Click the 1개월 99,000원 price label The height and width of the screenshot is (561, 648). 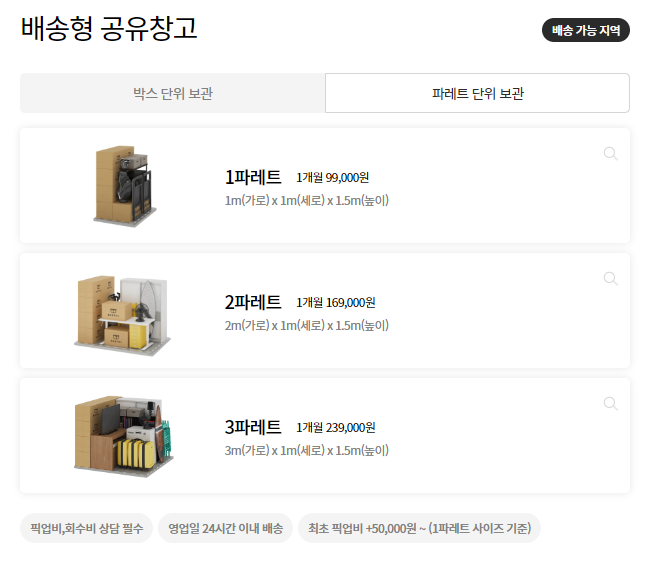coord(332,178)
